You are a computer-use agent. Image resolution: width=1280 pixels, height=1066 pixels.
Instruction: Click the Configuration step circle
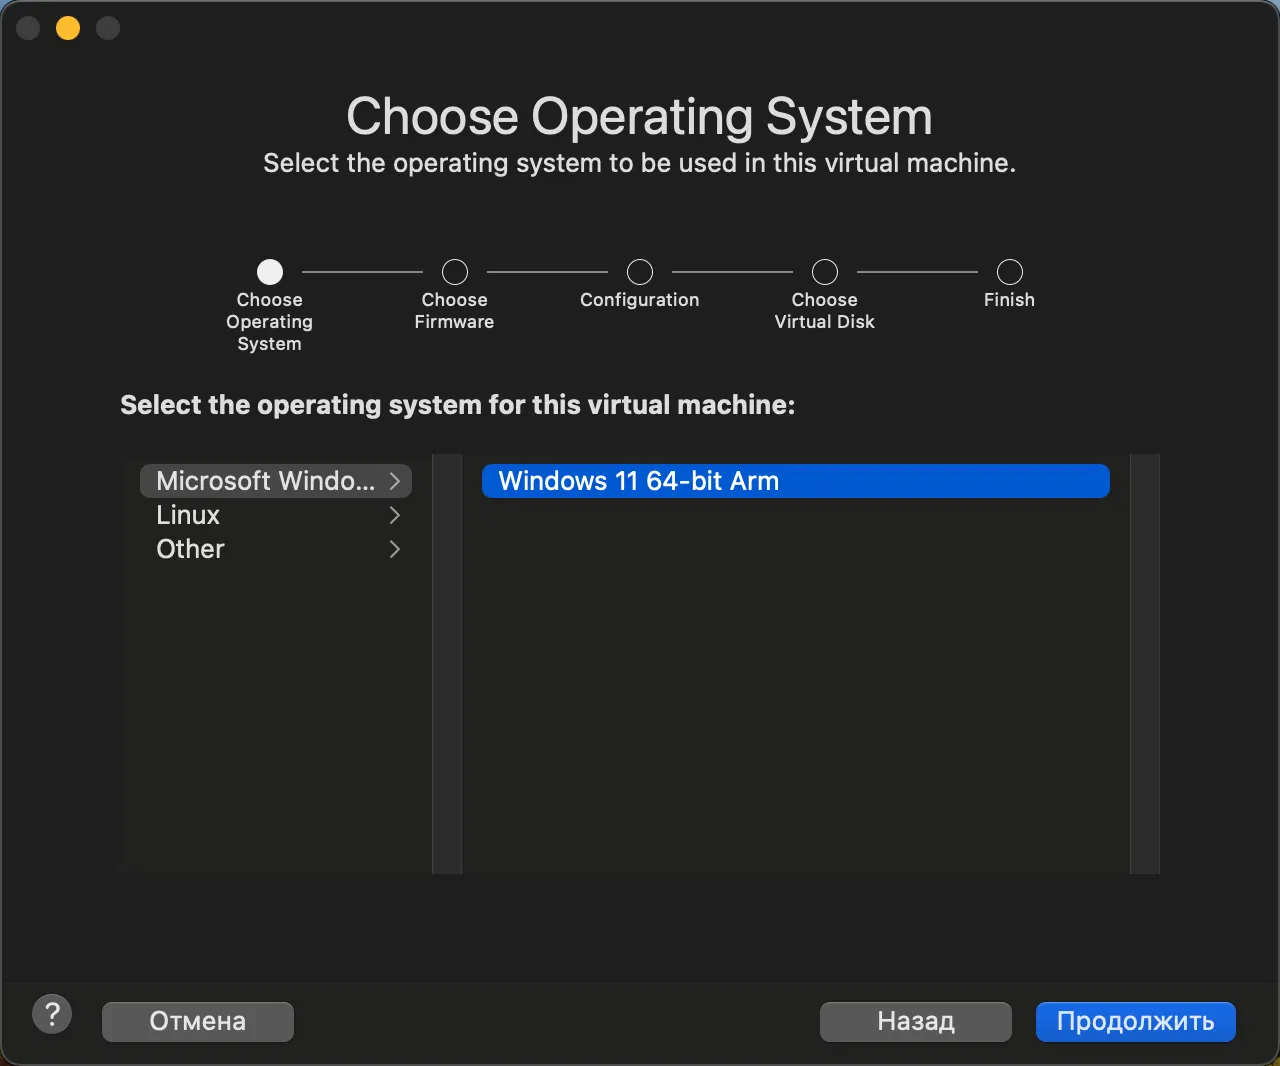click(640, 272)
